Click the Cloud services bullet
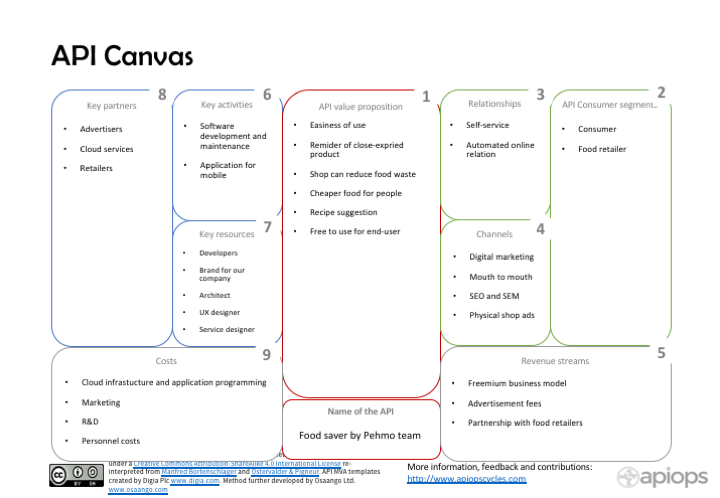Viewport: 720px width, 498px height. [x=107, y=149]
